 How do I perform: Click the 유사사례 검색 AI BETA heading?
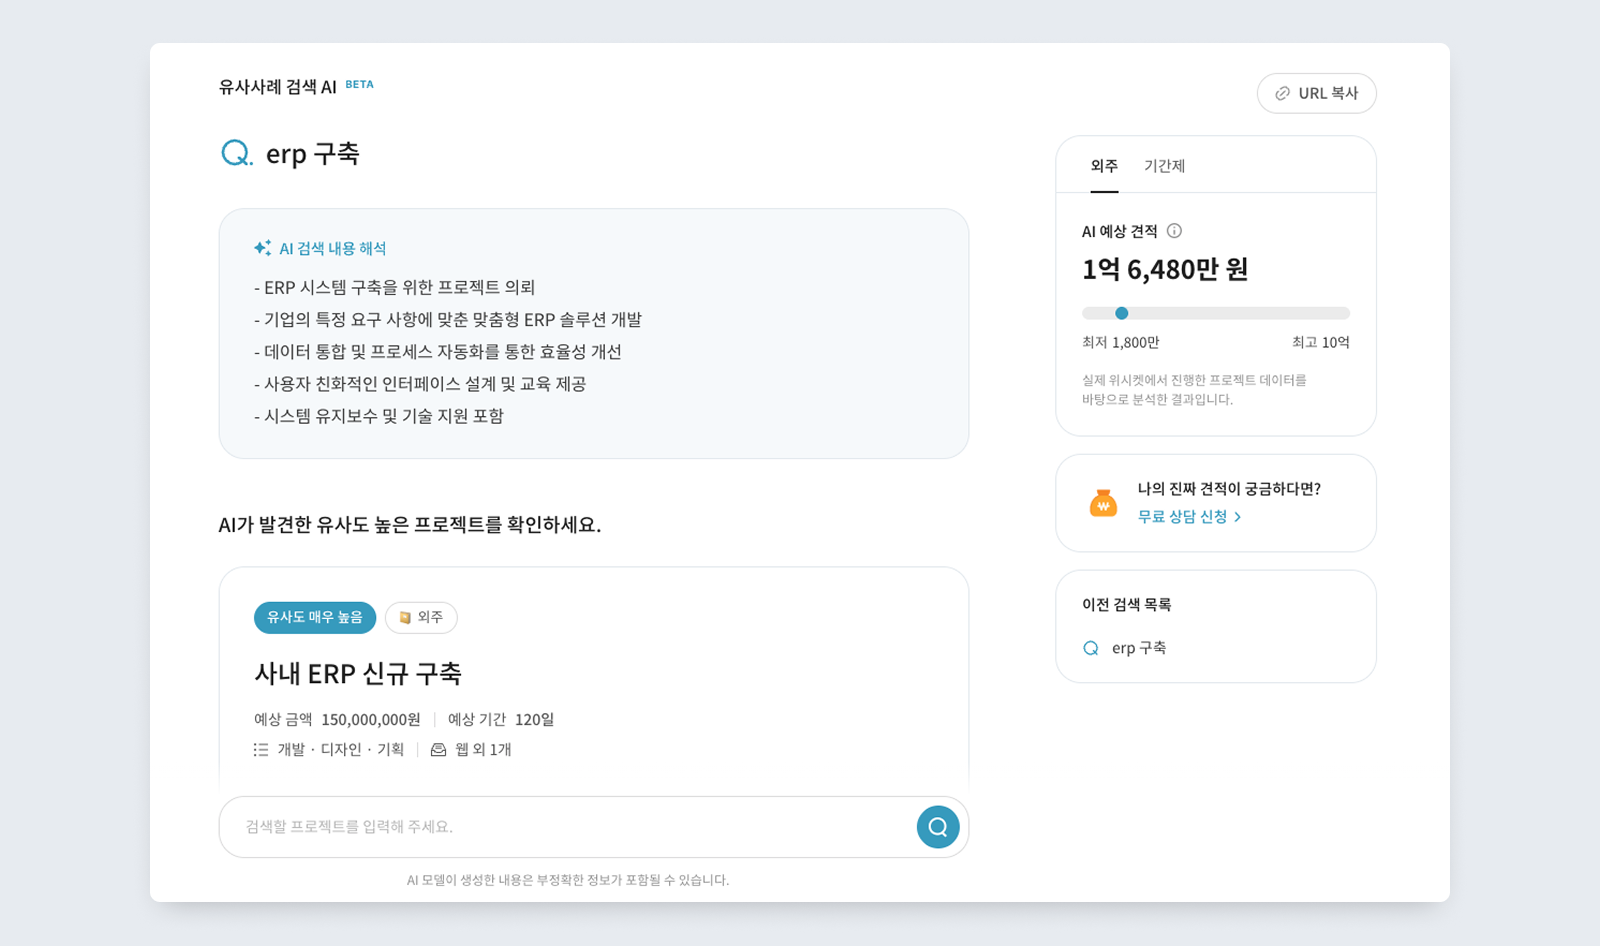280,85
